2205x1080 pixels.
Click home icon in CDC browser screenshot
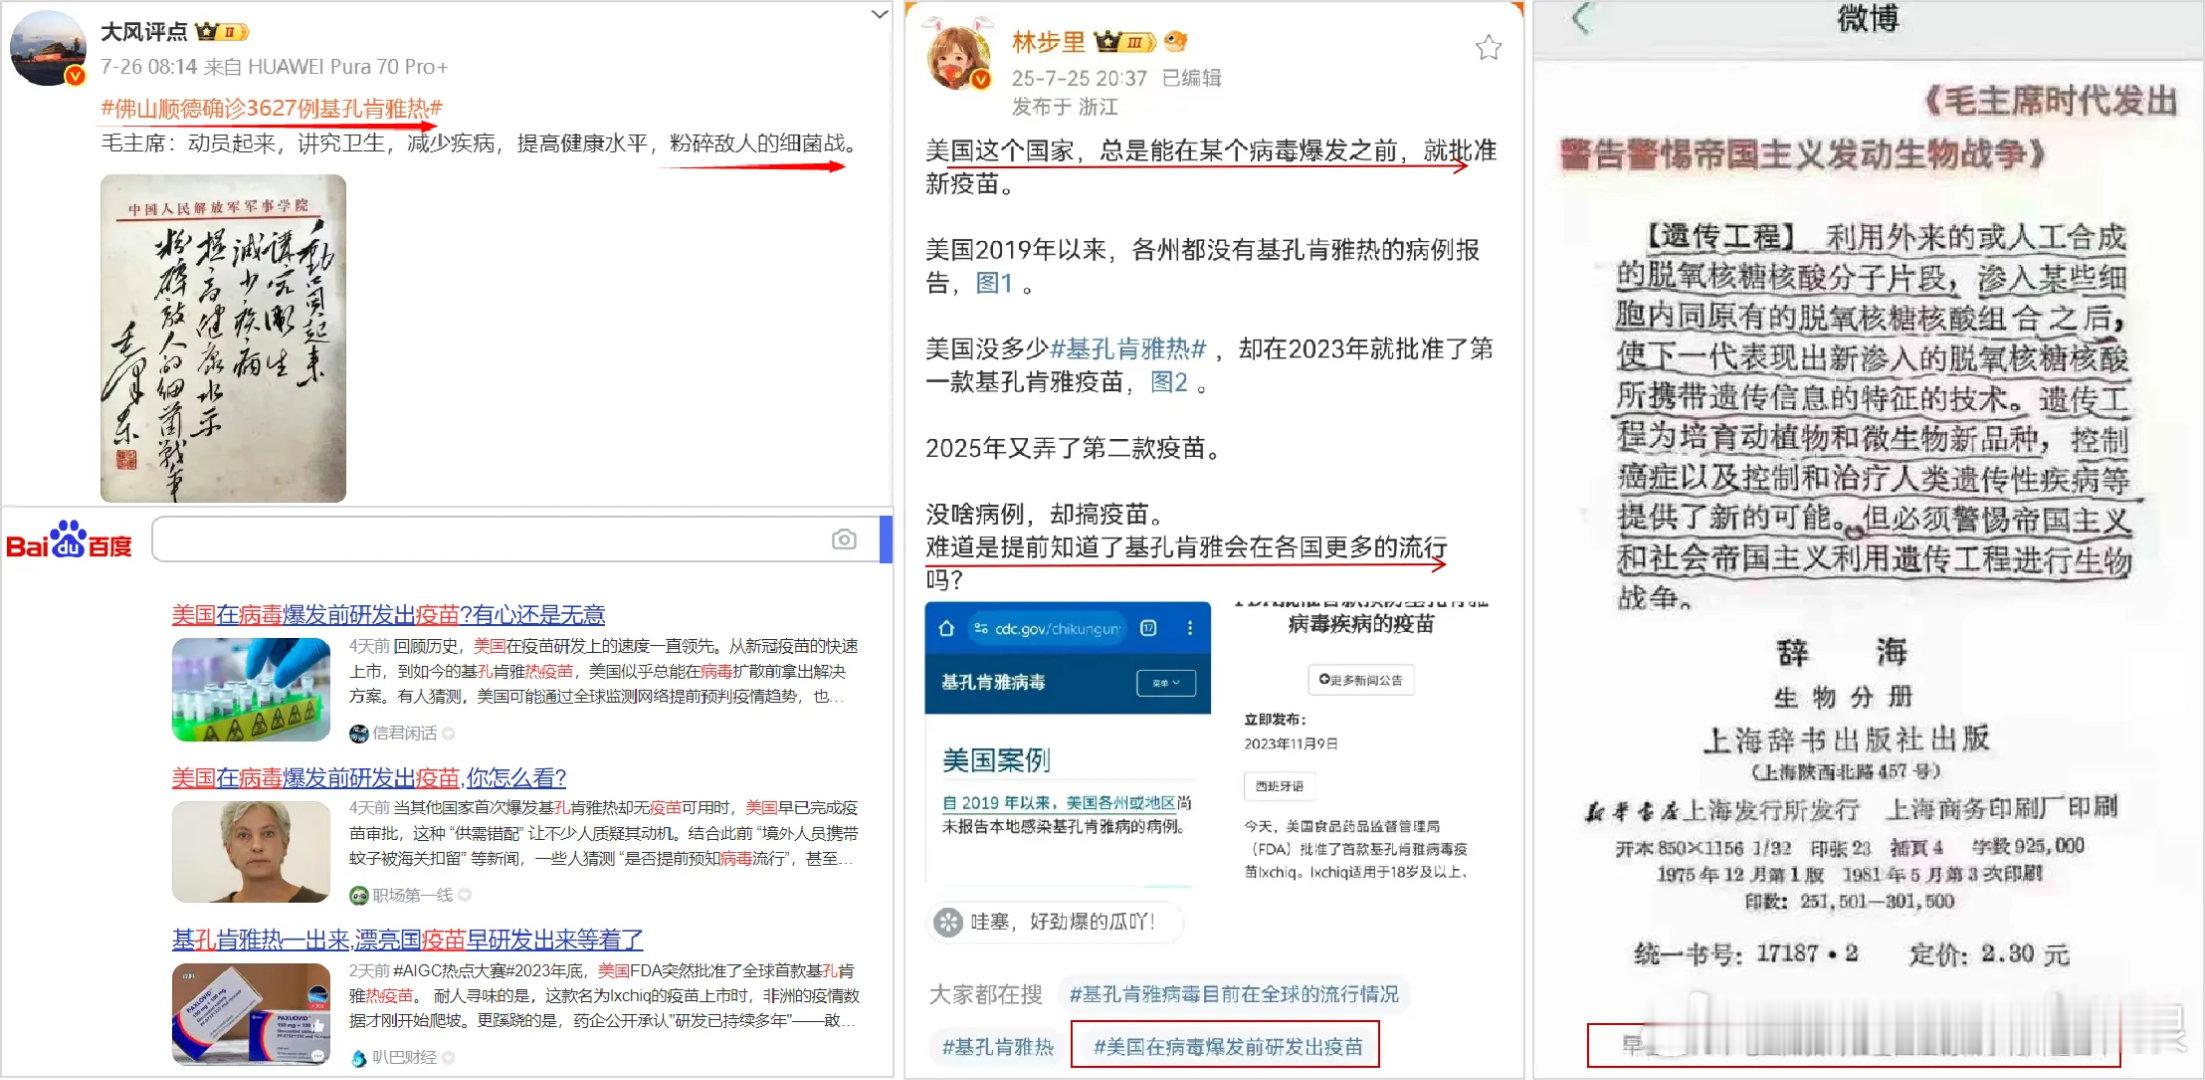pyautogui.click(x=946, y=628)
